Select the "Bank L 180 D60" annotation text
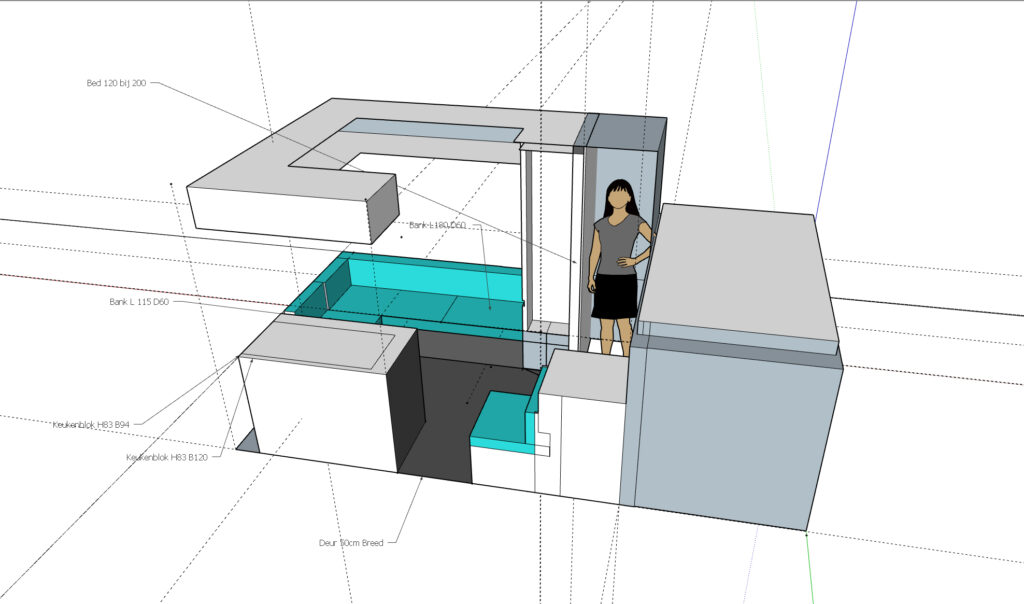 pyautogui.click(x=438, y=225)
